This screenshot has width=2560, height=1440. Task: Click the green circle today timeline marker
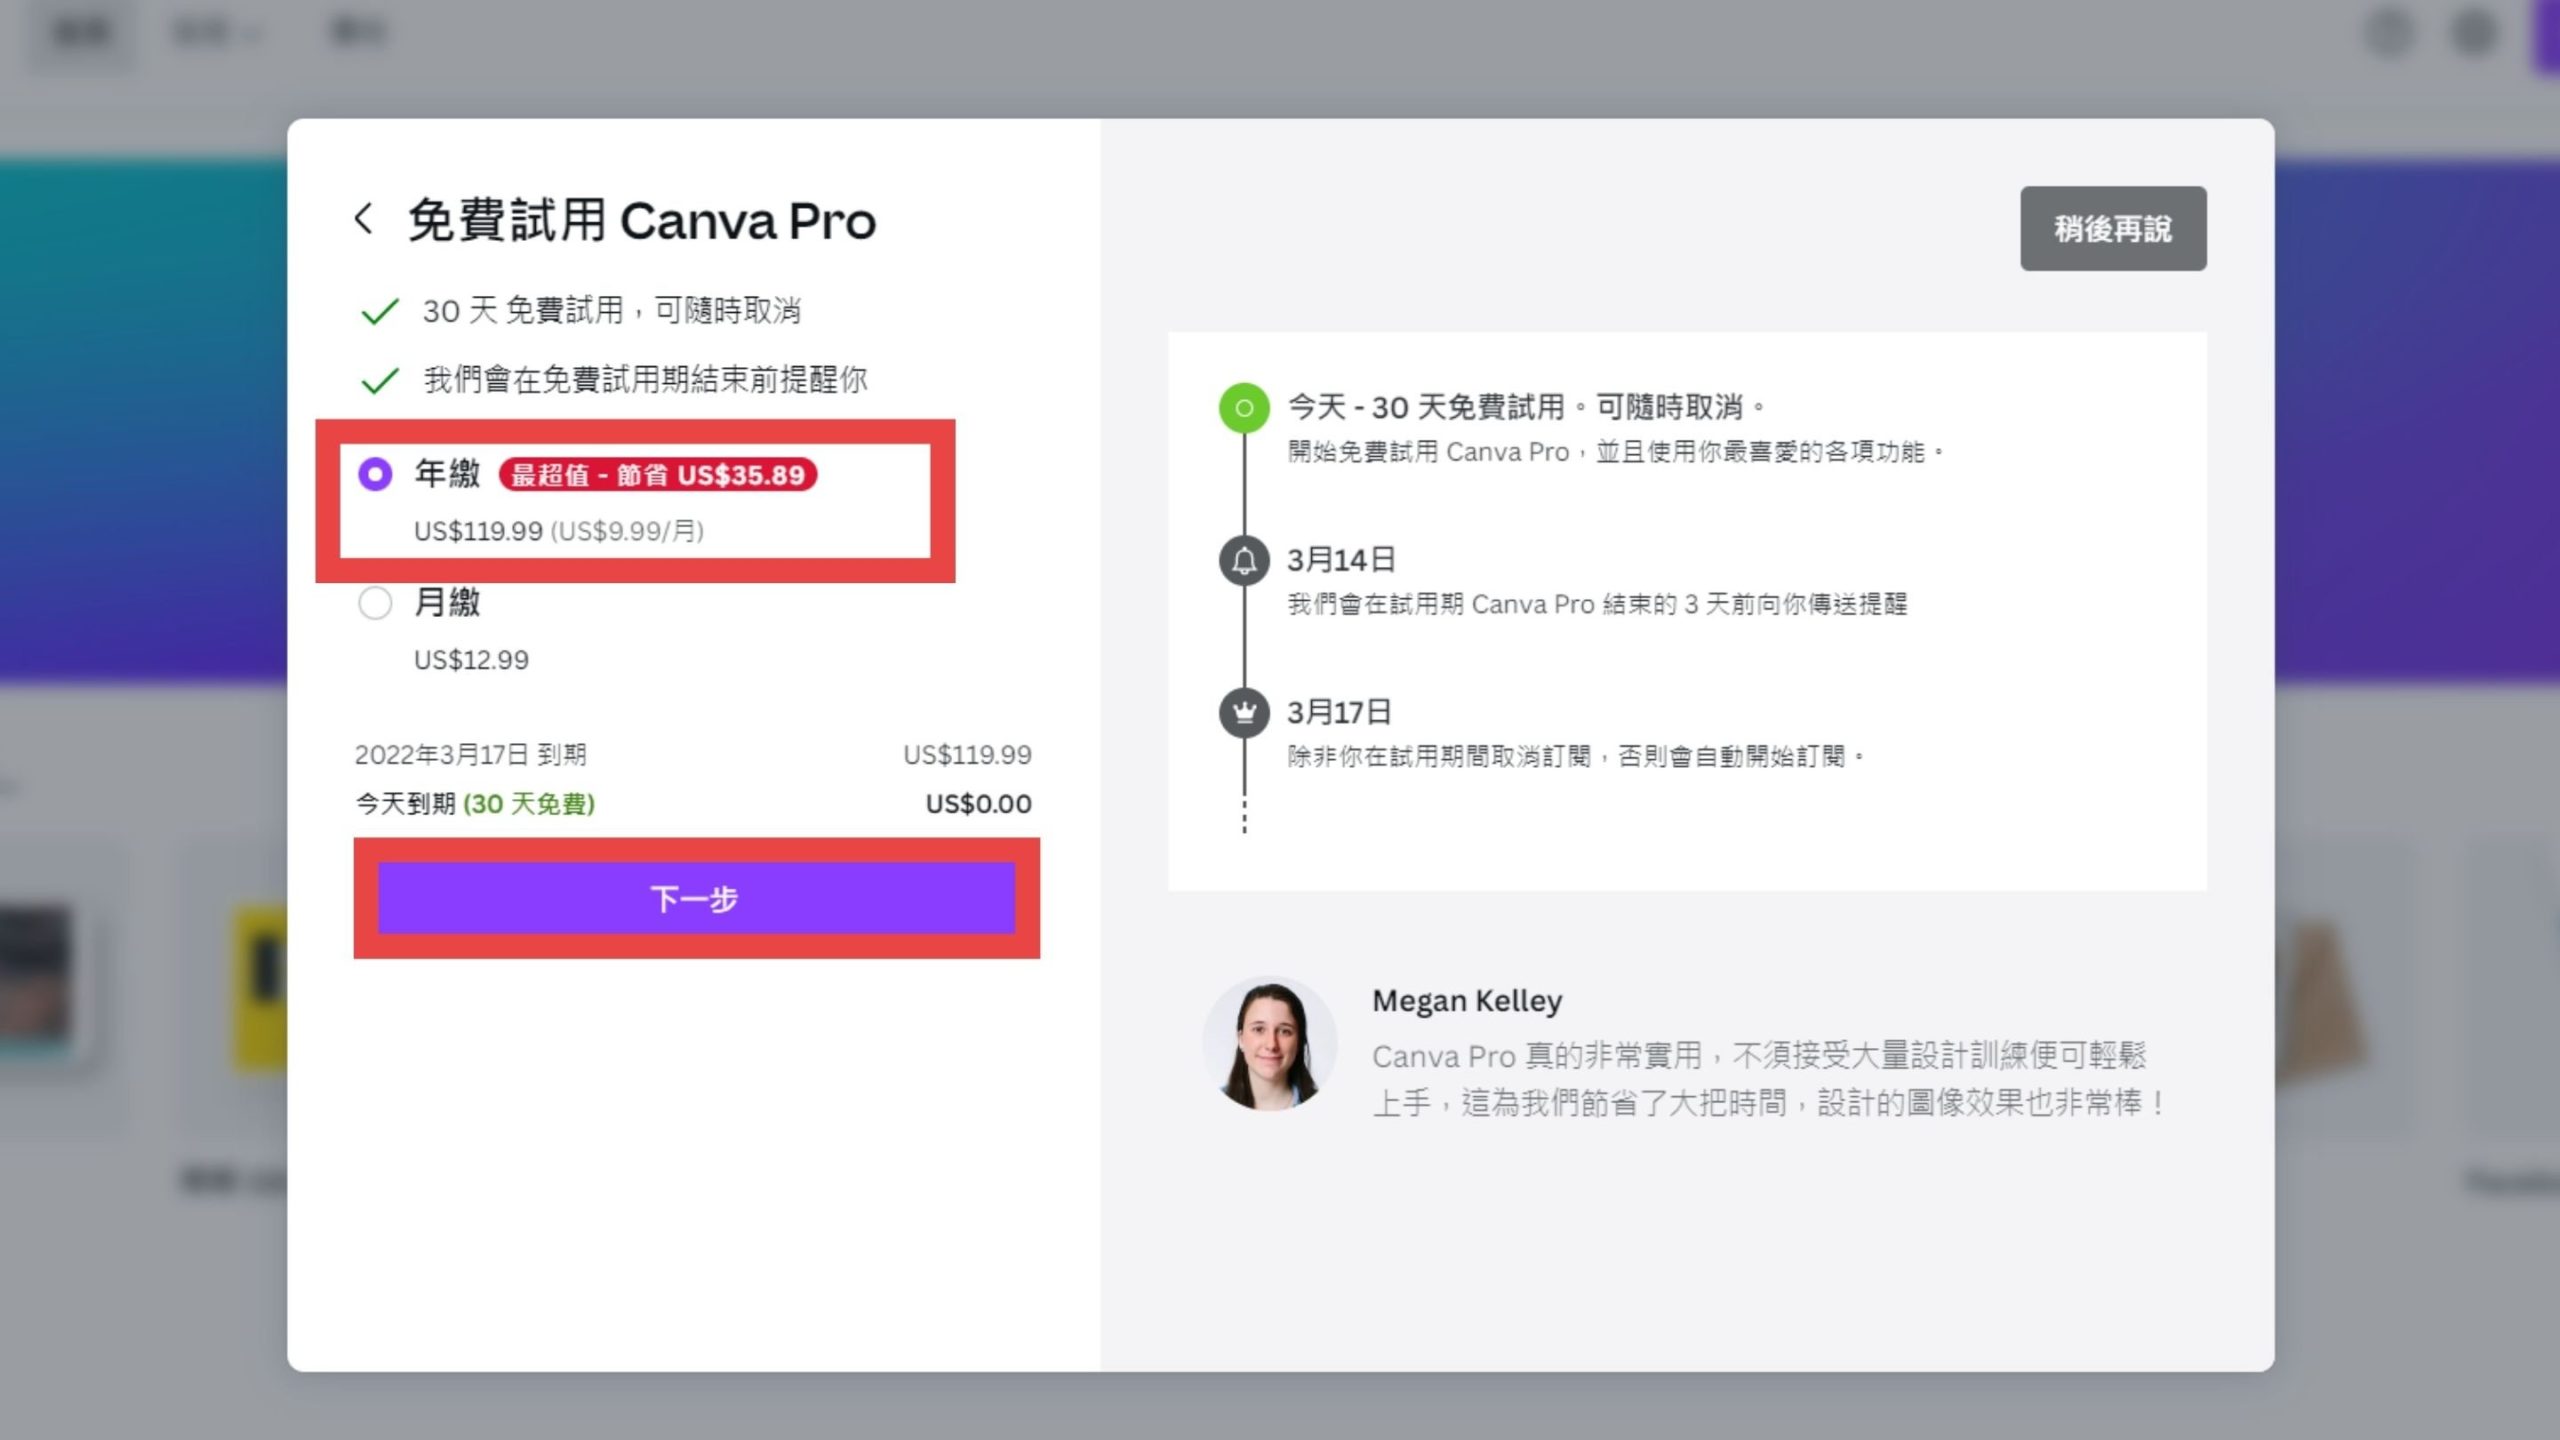click(1244, 408)
